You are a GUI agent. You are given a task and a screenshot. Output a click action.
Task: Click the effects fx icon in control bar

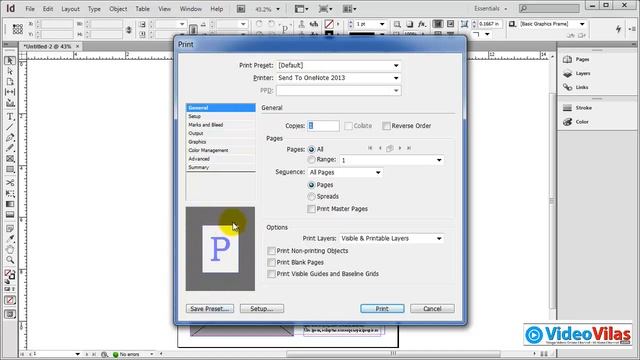pos(422,24)
